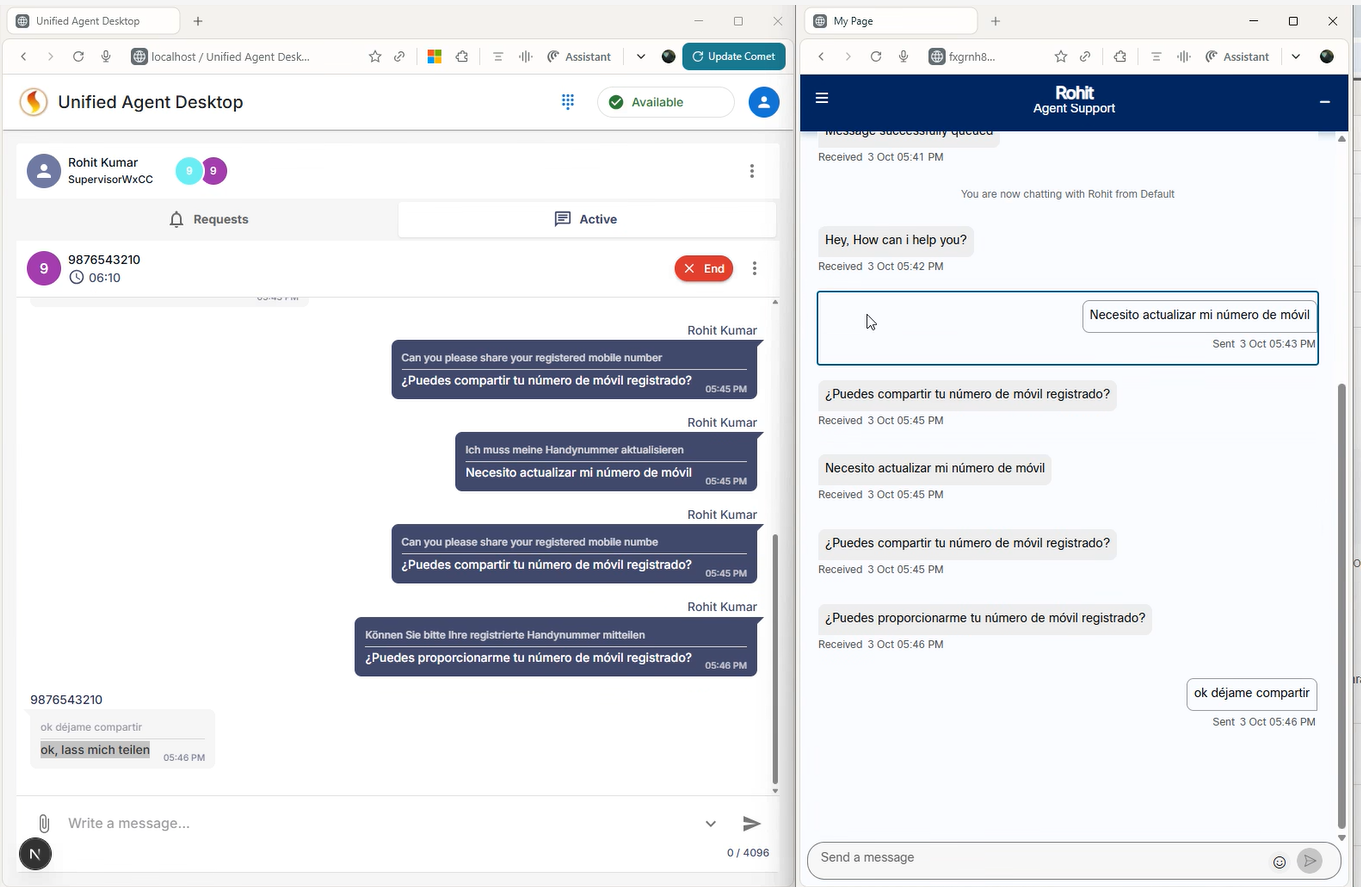Open three-dot menu for Rohit Kumar

(x=751, y=171)
